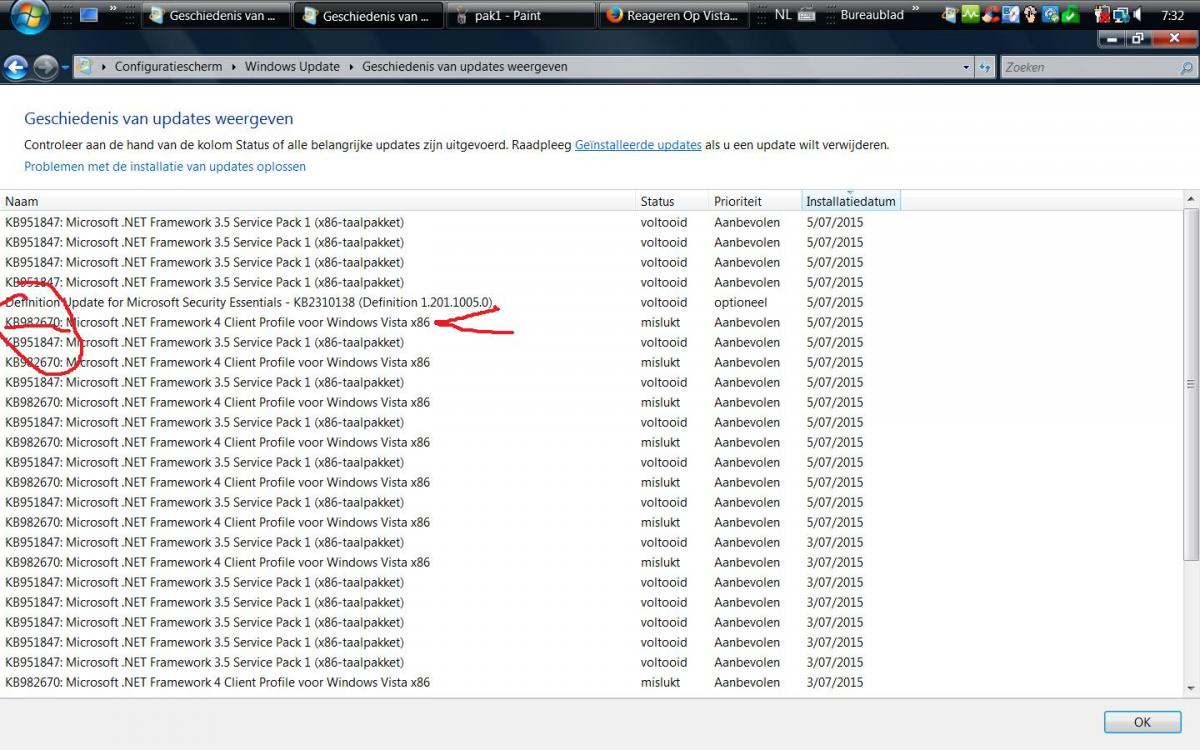Open the network connection tray icon

1120,15
